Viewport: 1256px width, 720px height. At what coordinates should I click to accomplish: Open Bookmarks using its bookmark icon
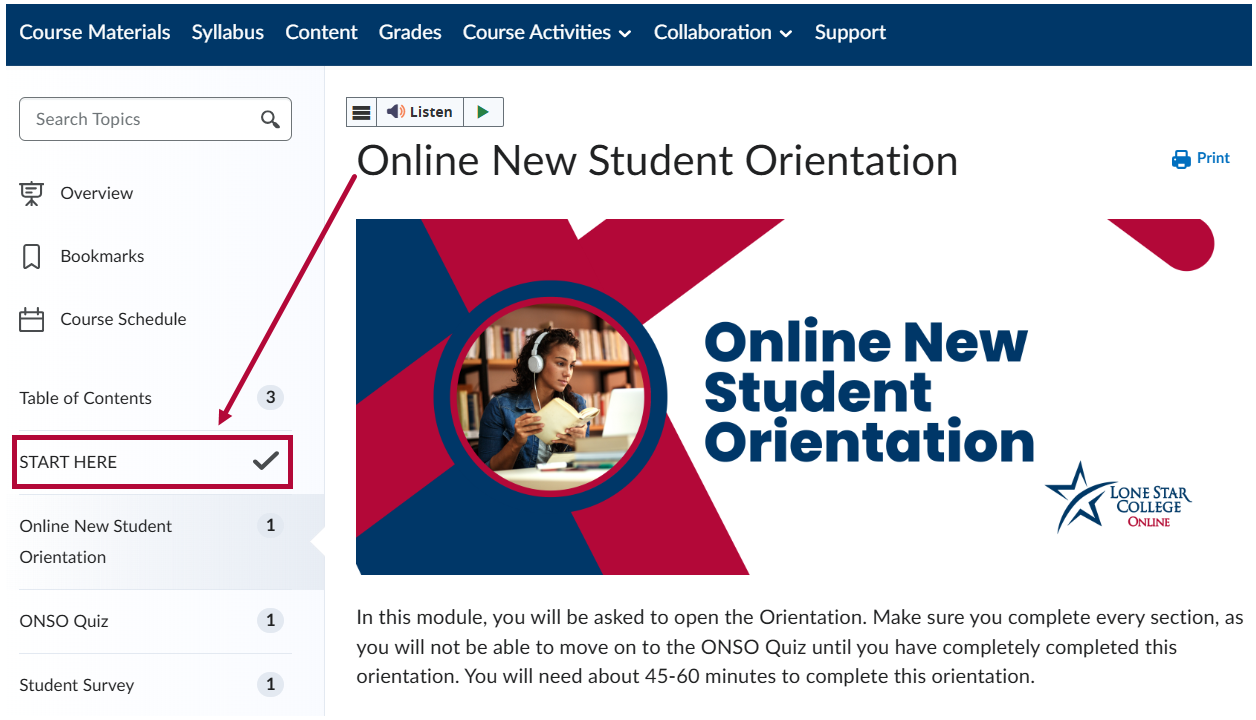[x=31, y=255]
